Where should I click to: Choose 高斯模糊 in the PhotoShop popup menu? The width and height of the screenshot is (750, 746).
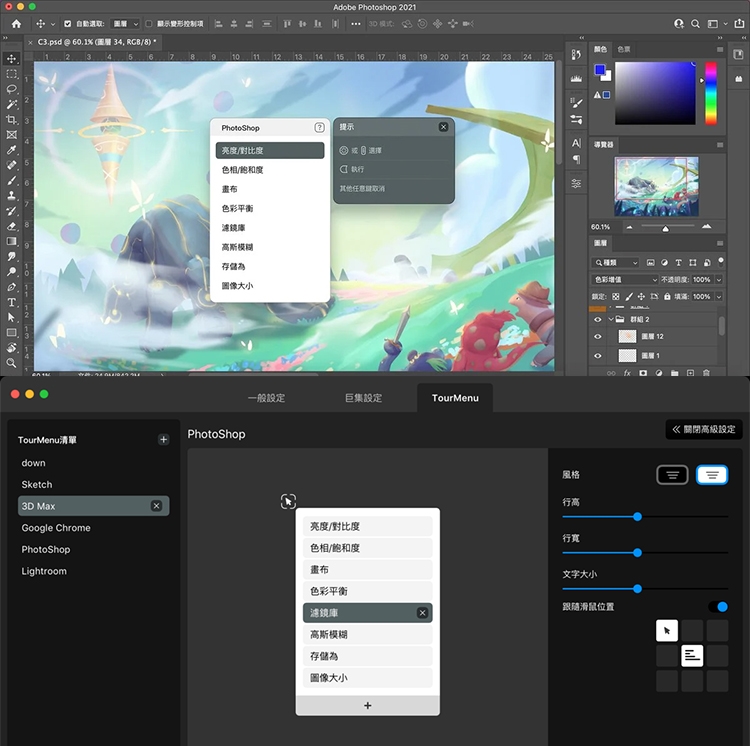point(238,247)
